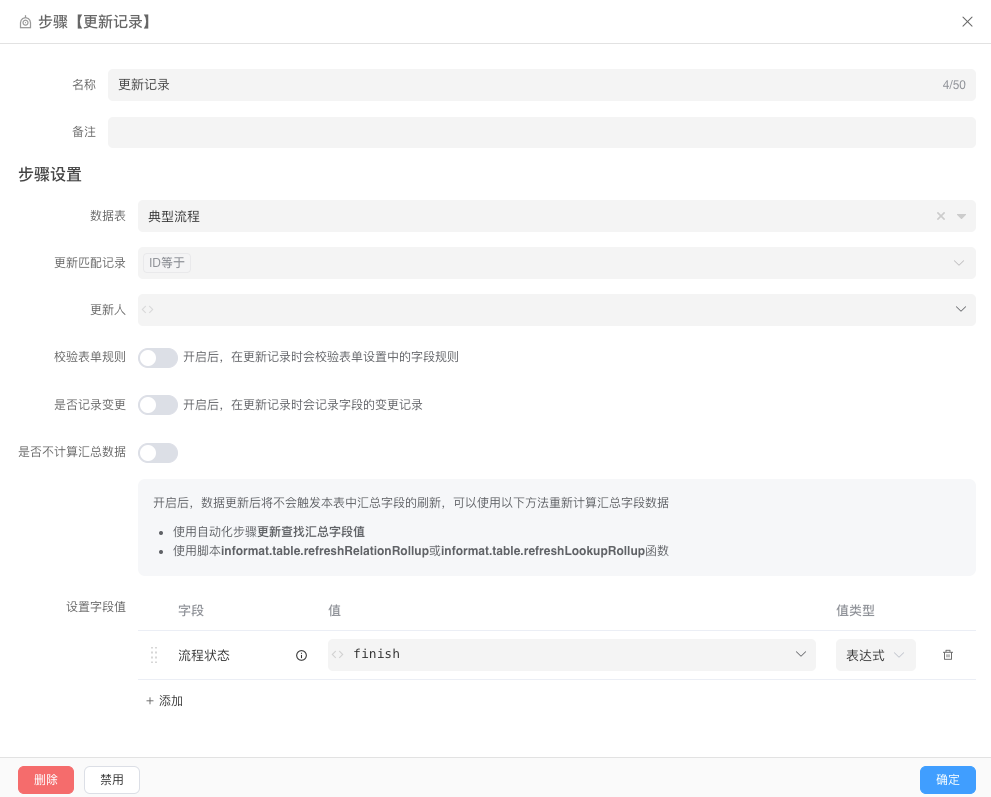Open the 更新人 dropdown
Viewport: 991px width, 797px height.
click(960, 310)
